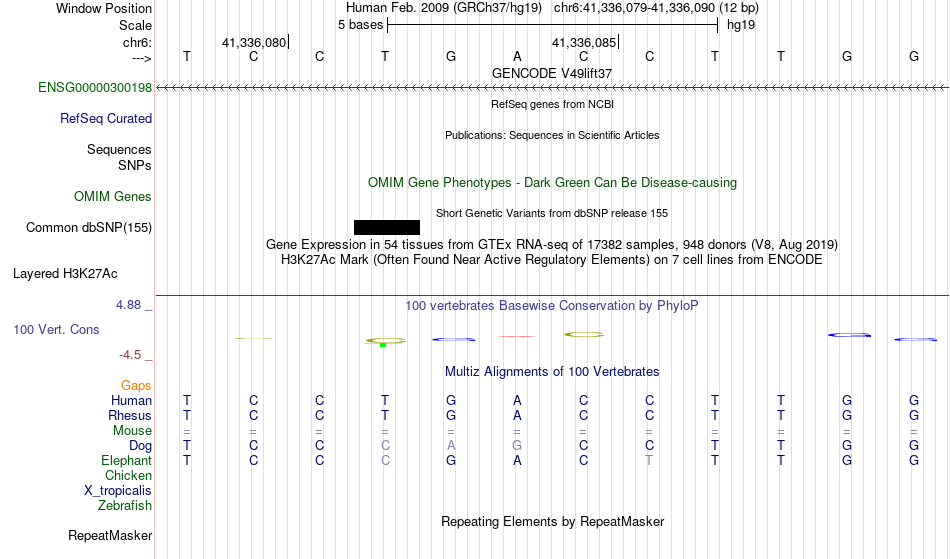Click the chr6: base position label
The width and height of the screenshot is (950, 559).
coord(137,42)
